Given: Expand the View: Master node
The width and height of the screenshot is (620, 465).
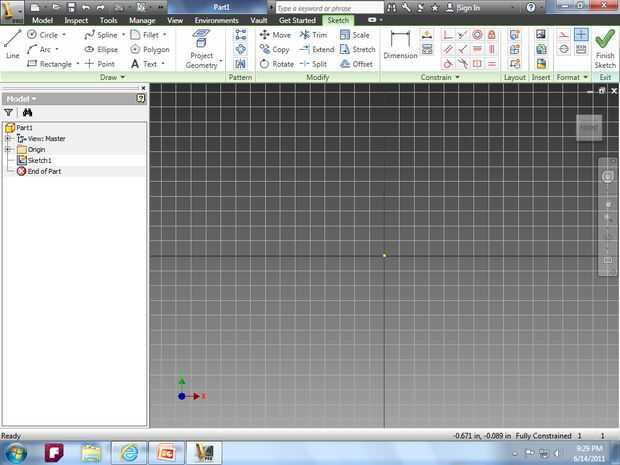Looking at the screenshot, I should [x=8, y=138].
